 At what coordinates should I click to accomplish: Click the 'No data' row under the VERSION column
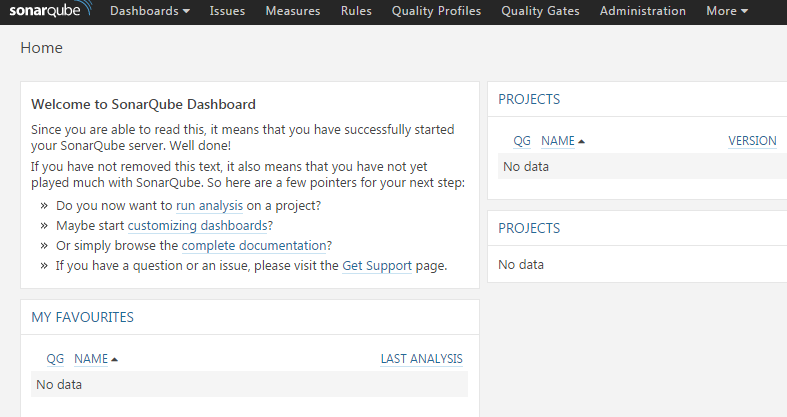[642, 166]
